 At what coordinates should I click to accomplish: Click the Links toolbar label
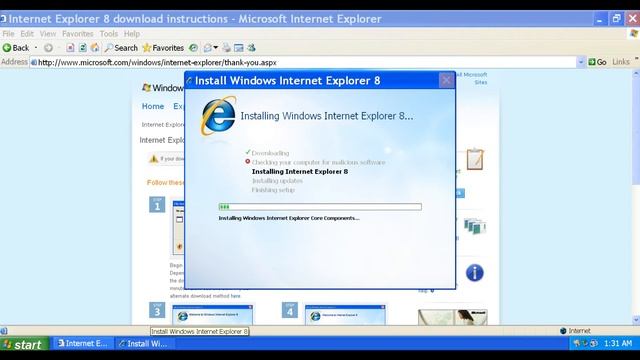(620, 62)
